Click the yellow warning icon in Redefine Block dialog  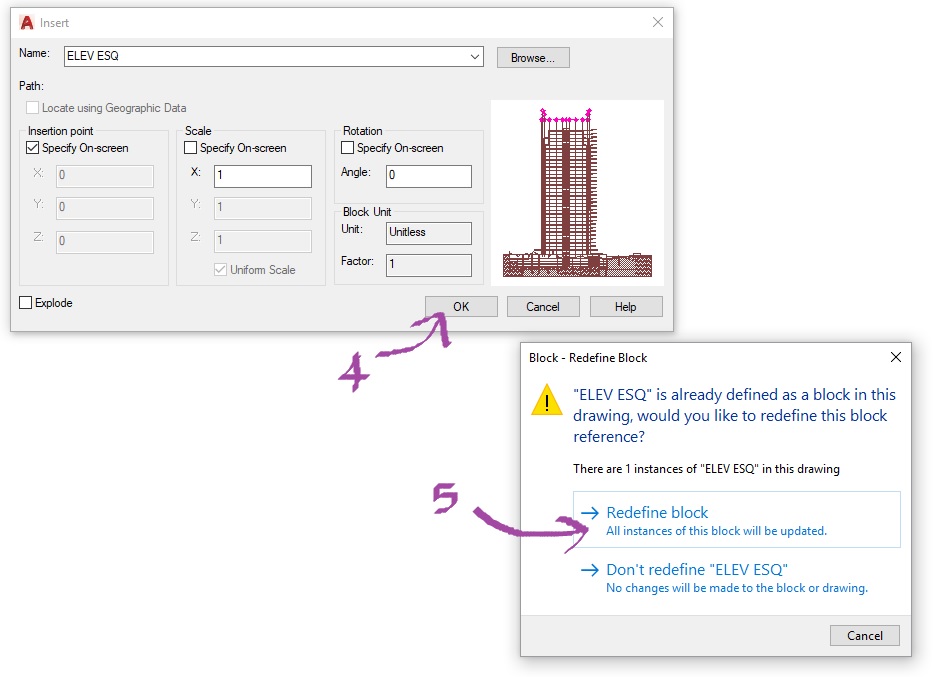[546, 401]
